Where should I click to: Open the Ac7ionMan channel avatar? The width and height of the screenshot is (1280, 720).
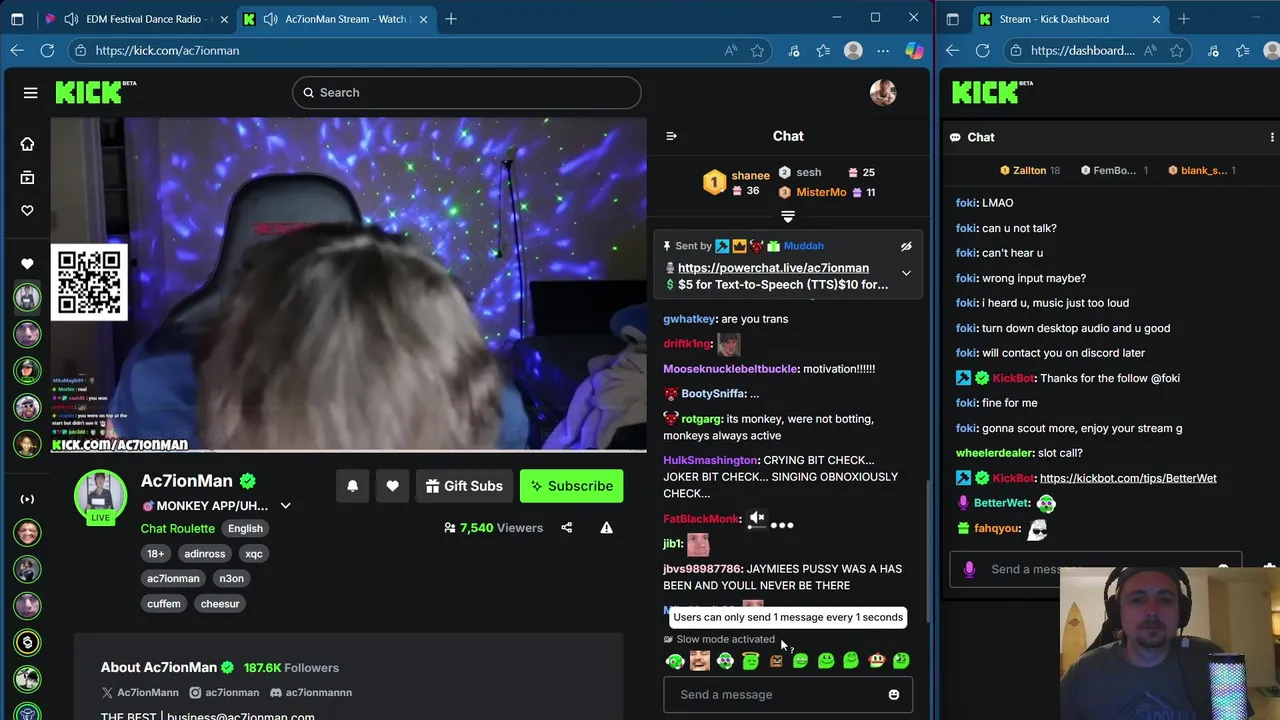(101, 494)
